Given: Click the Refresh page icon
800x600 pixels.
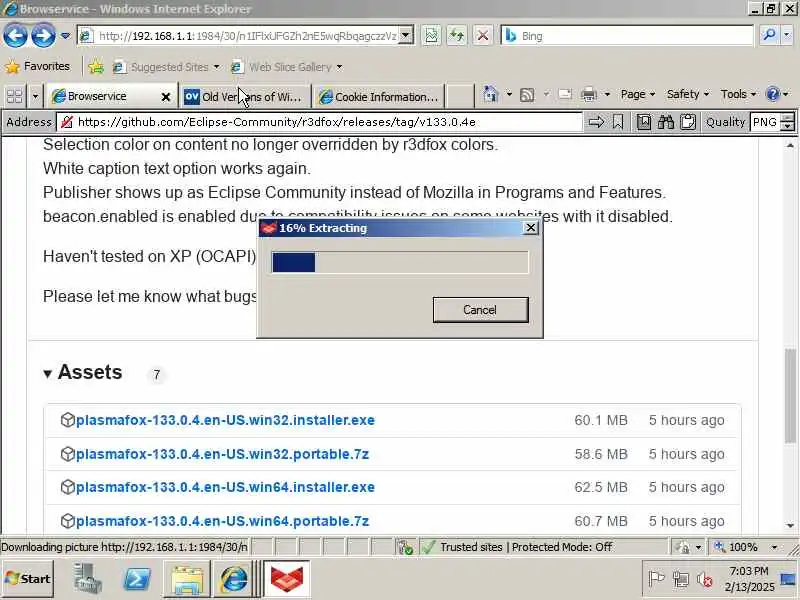Looking at the screenshot, I should (457, 36).
